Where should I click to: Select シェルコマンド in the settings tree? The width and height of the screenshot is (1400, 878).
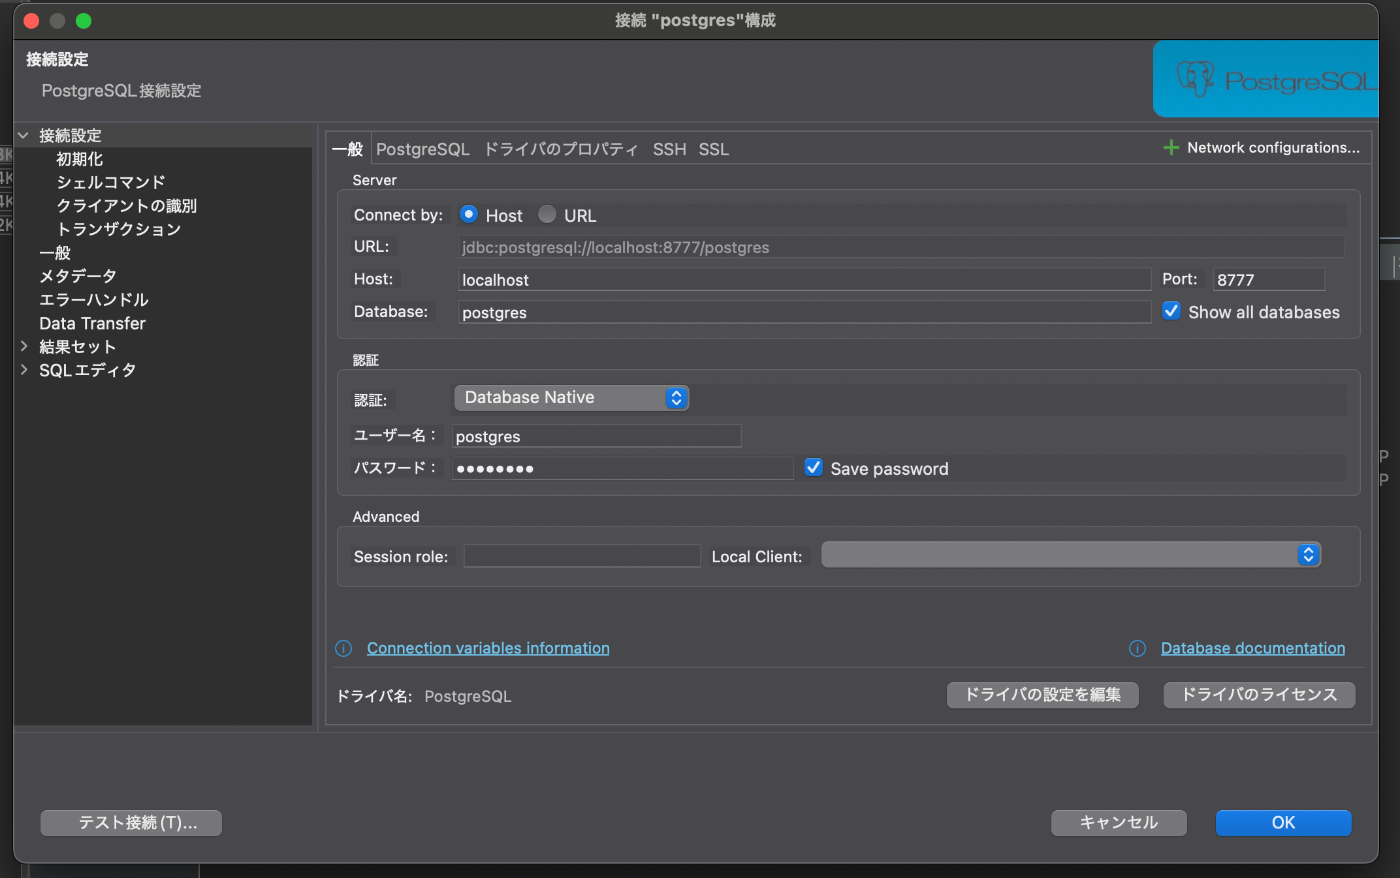point(111,182)
